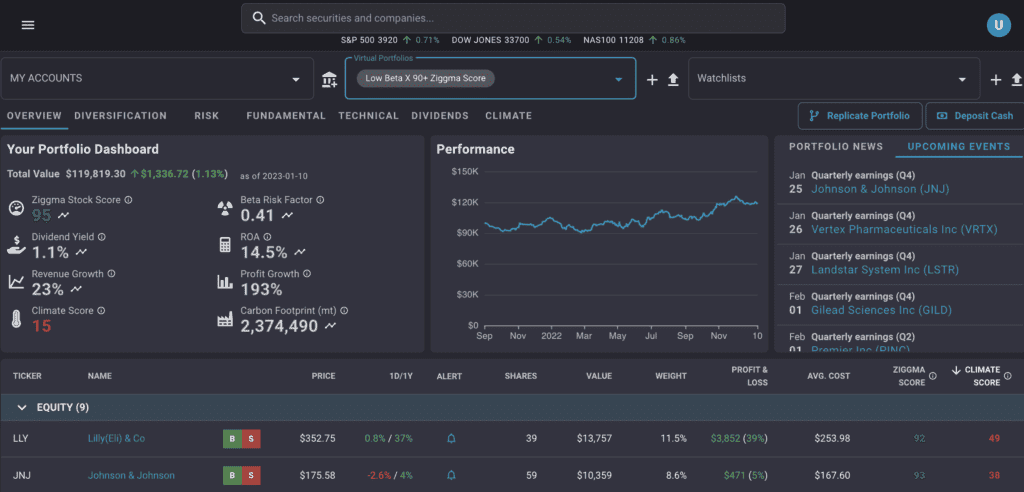Open the hamburger menu
Image resolution: width=1024 pixels, height=492 pixels.
pos(28,25)
